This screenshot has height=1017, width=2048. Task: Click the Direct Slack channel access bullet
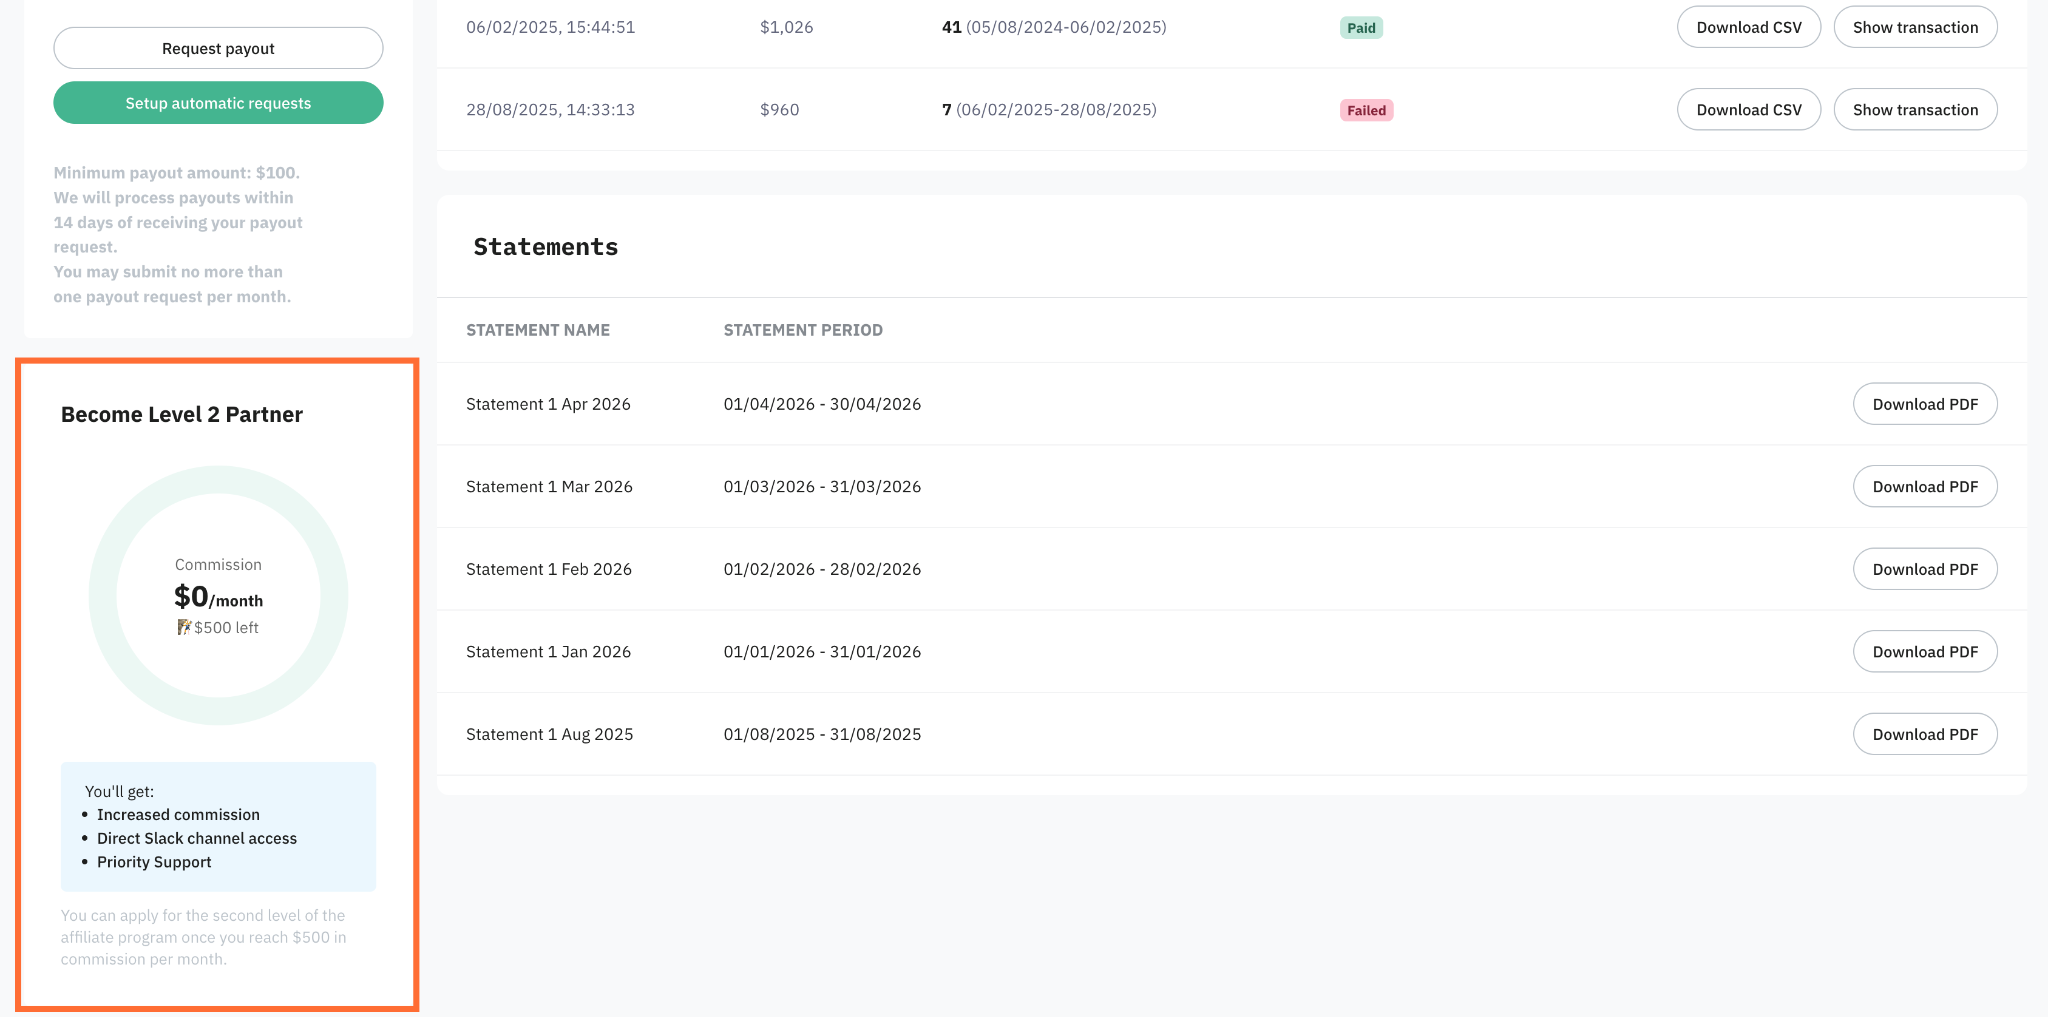click(197, 838)
